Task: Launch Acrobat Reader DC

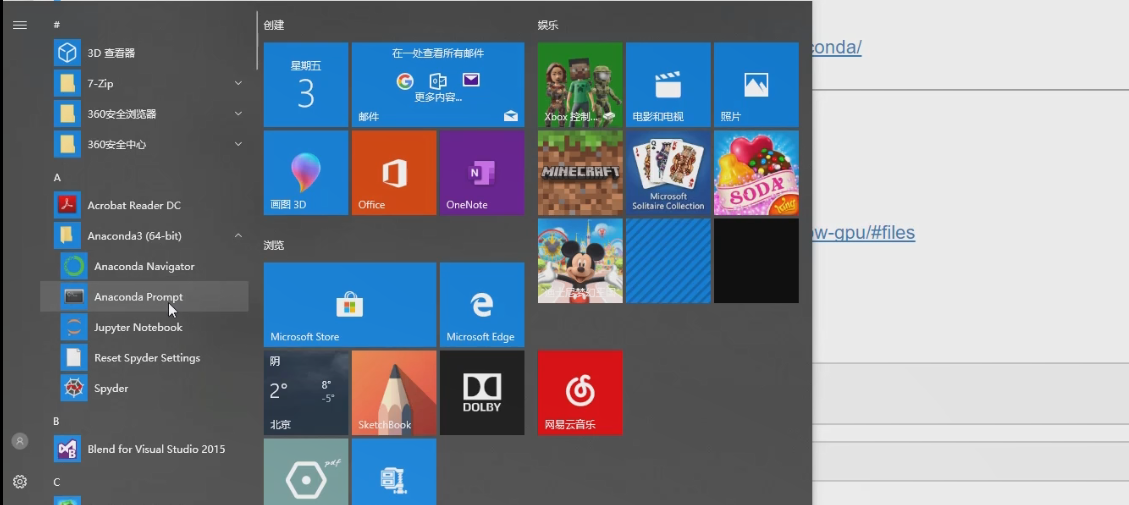Action: (x=144, y=205)
